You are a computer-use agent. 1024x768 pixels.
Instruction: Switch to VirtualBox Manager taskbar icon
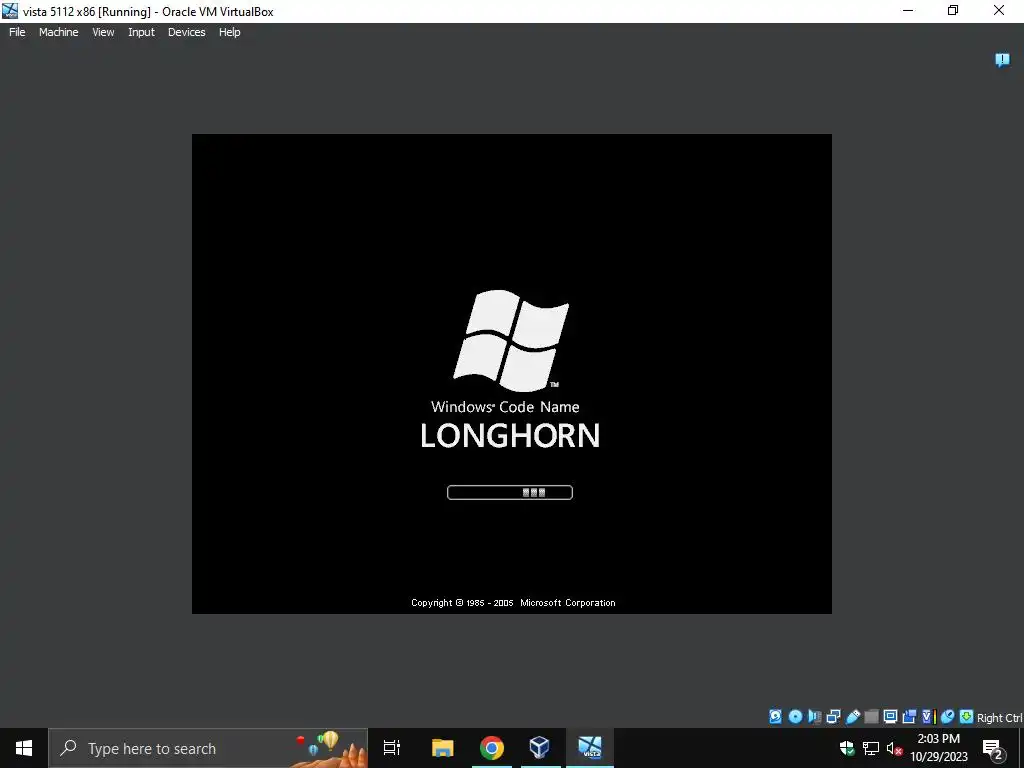tap(539, 748)
